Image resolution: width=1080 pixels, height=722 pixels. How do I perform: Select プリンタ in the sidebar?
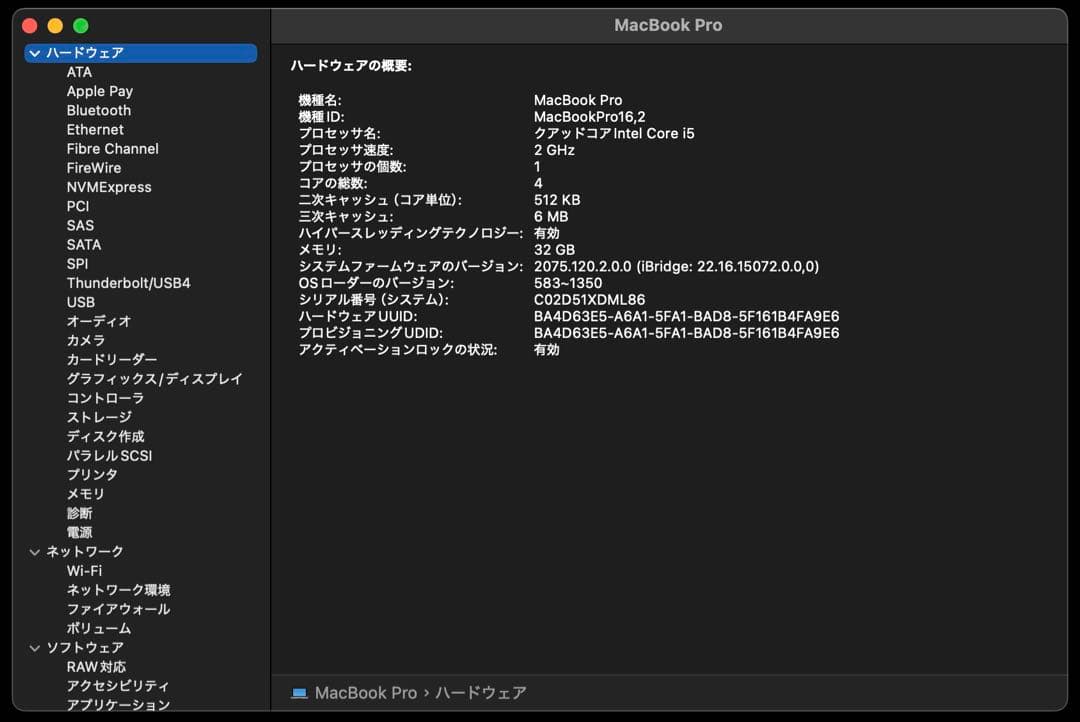(x=92, y=475)
